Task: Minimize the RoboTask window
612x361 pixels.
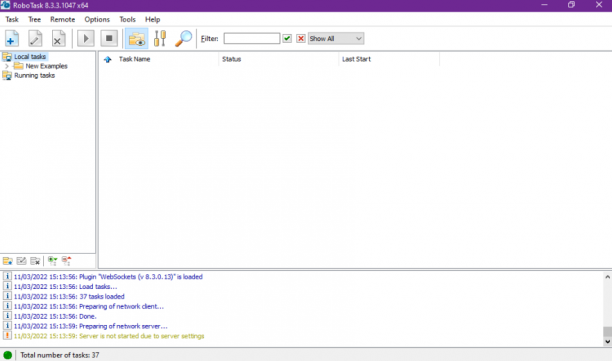Action: coord(544,5)
